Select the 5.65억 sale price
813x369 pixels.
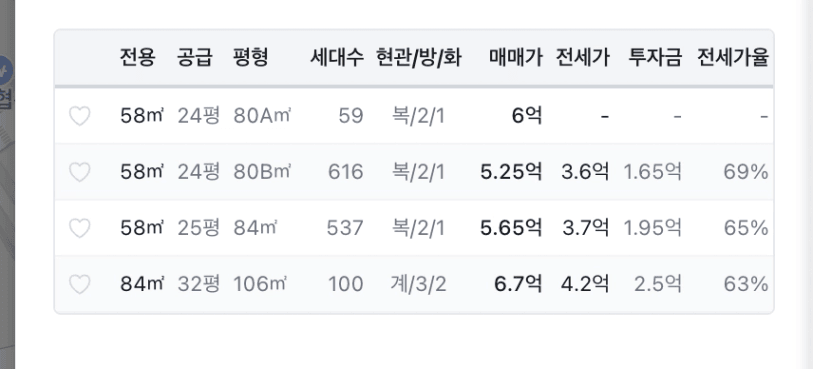pyautogui.click(x=511, y=228)
